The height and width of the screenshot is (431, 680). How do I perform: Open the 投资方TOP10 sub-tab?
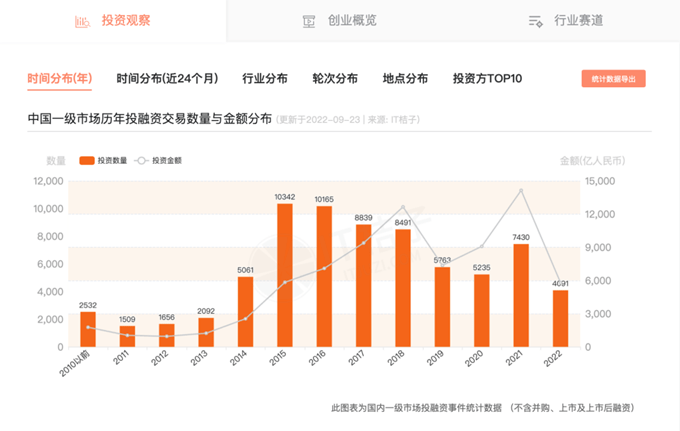pos(487,79)
